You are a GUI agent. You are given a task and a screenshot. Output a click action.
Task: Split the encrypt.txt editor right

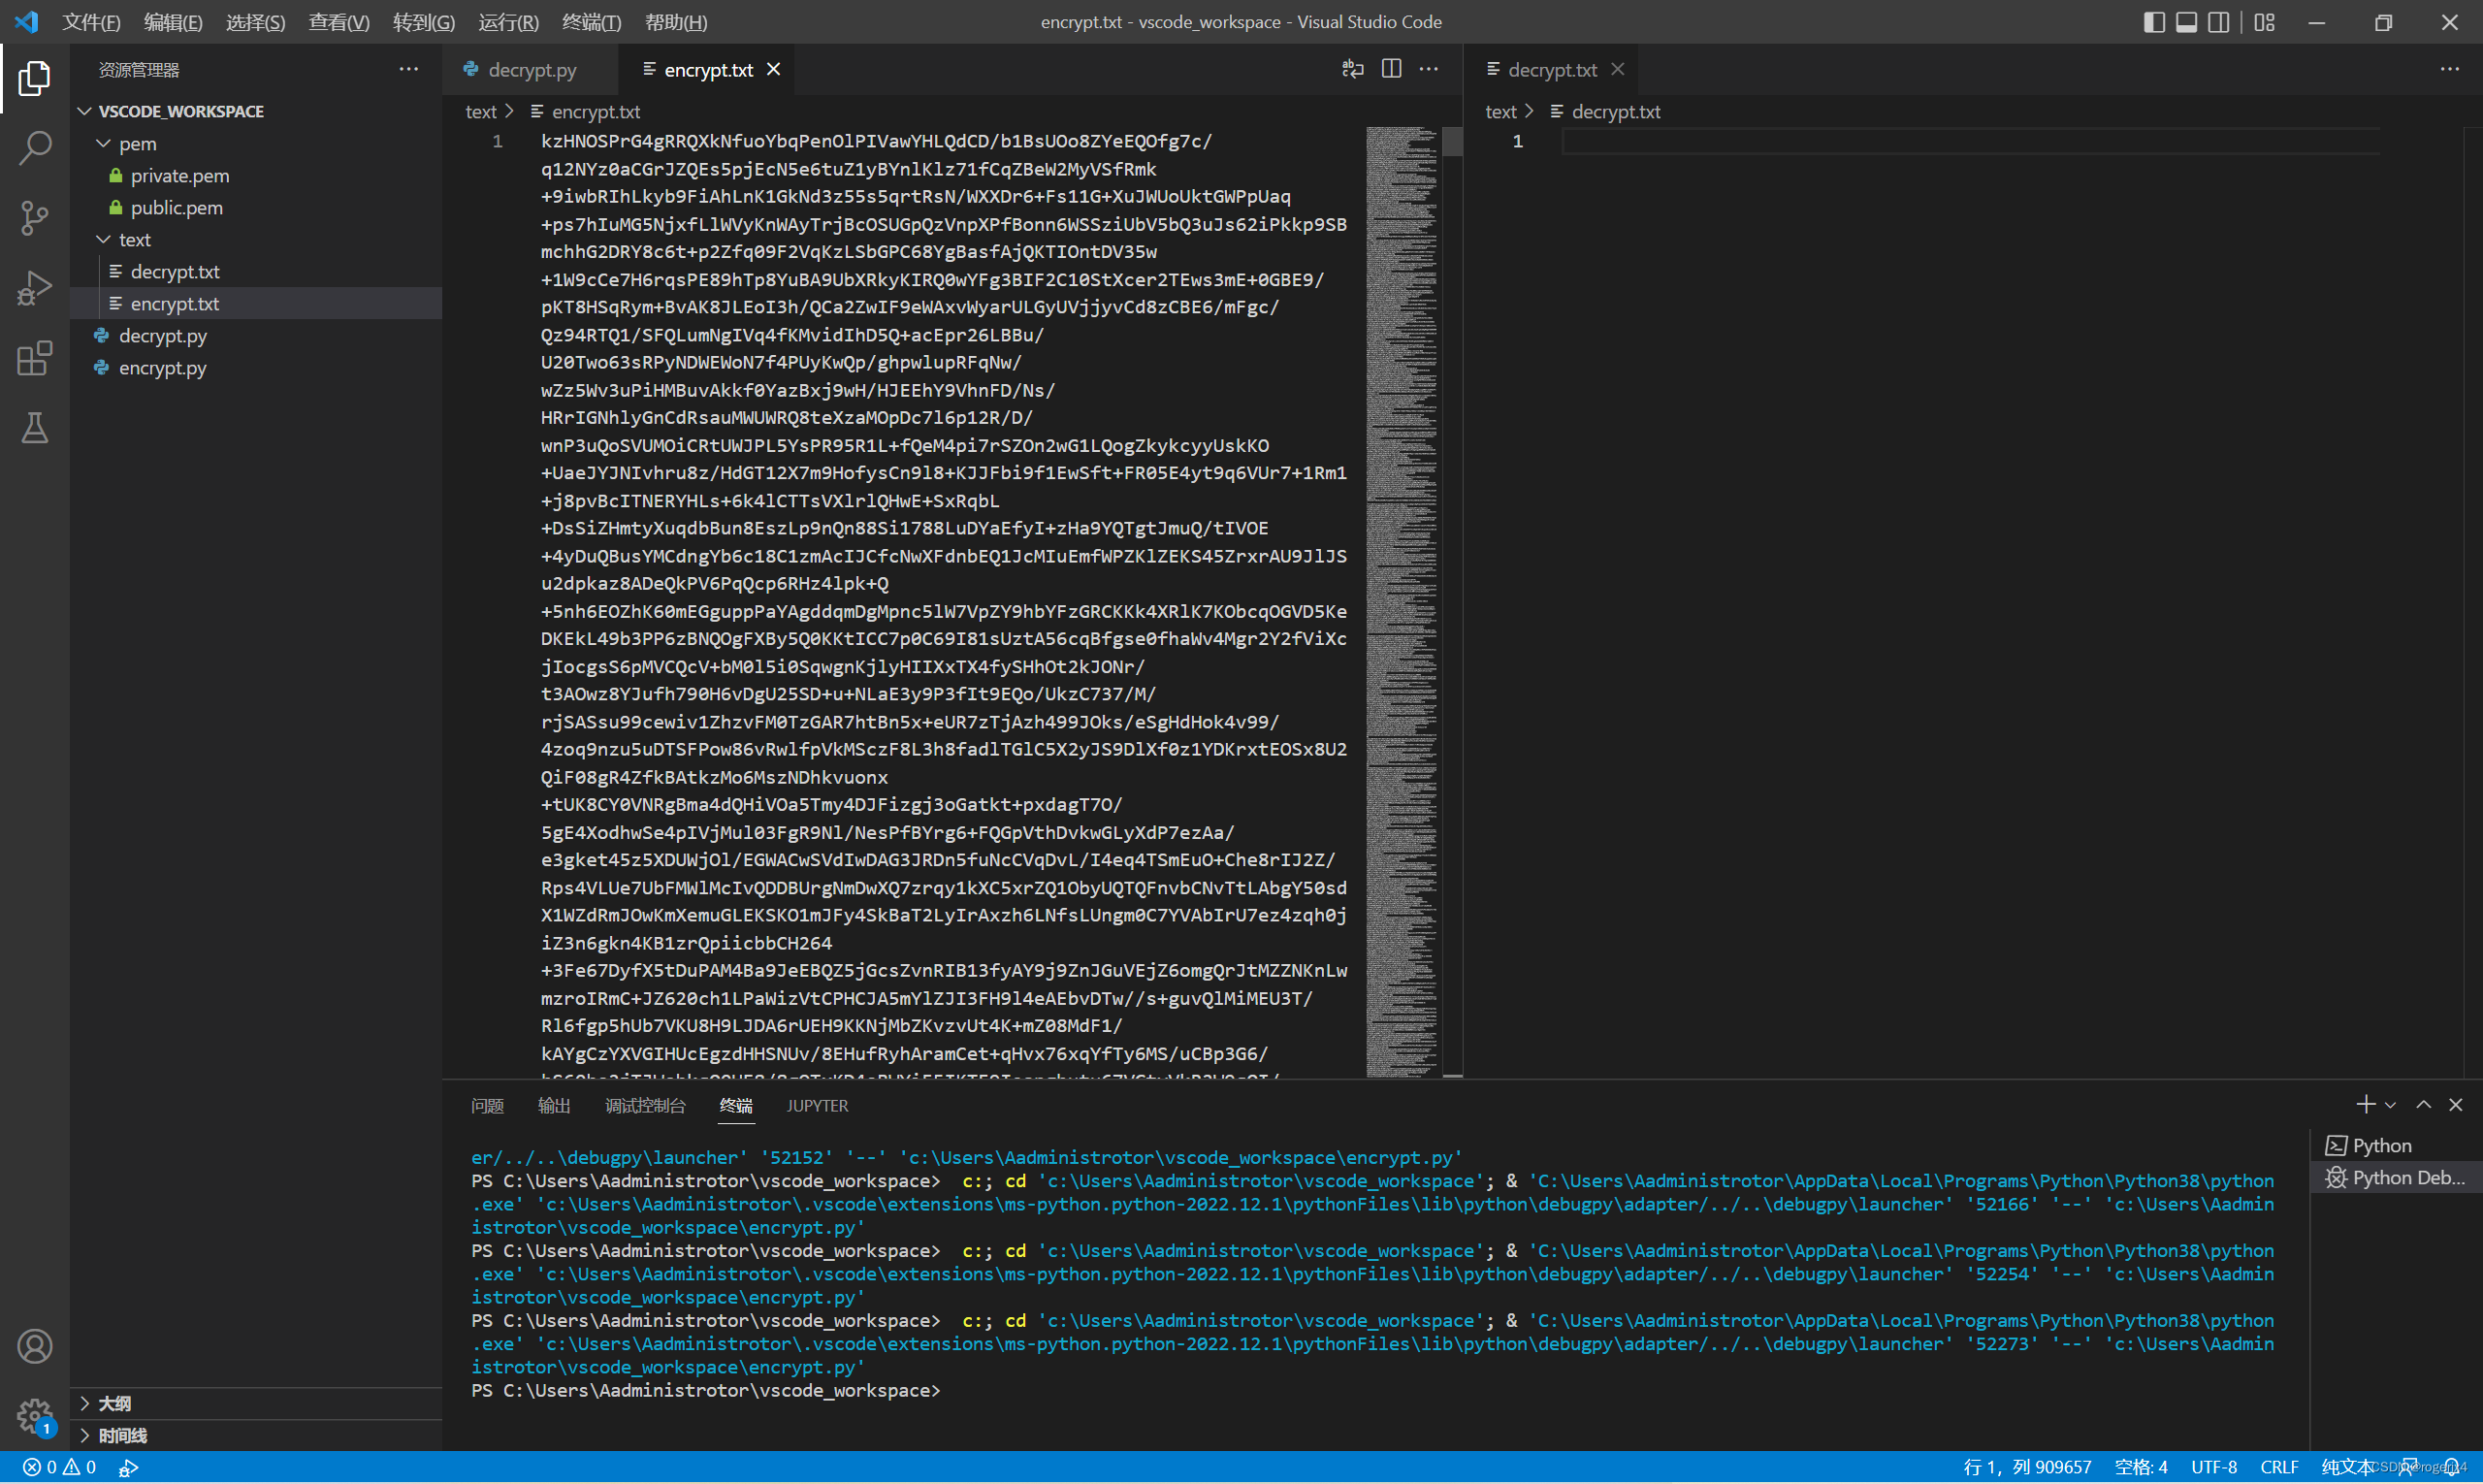tap(1391, 69)
